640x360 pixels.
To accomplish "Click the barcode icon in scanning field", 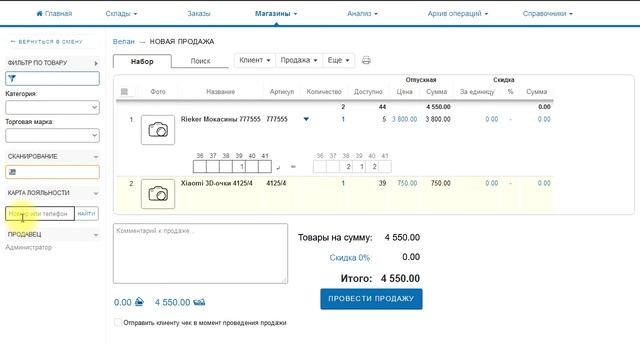I will click(12, 172).
